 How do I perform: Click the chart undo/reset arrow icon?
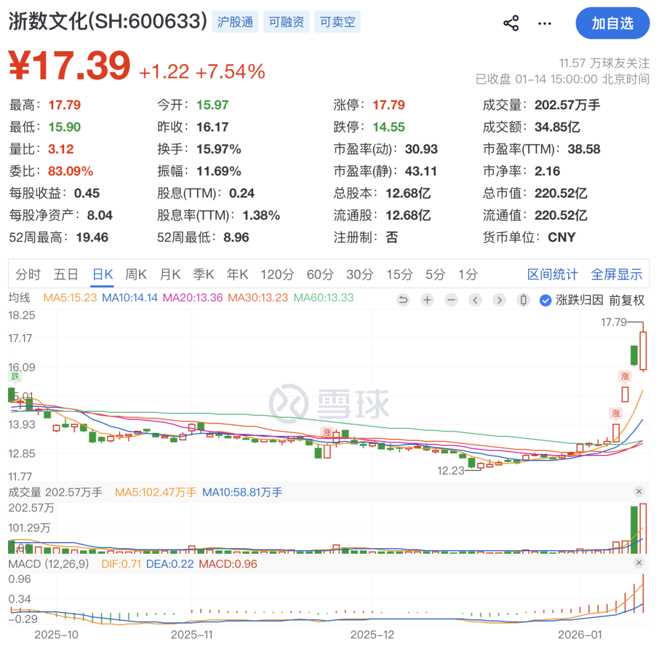point(403,300)
